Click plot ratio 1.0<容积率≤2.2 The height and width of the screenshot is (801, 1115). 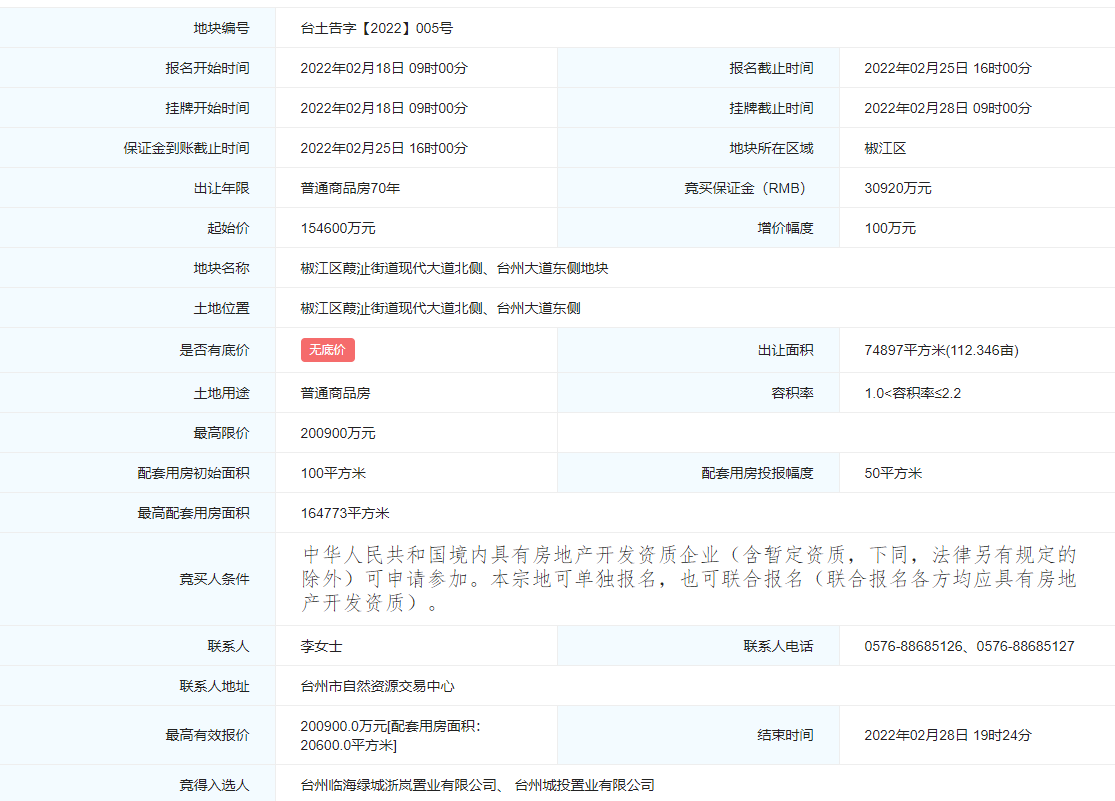[x=912, y=393]
